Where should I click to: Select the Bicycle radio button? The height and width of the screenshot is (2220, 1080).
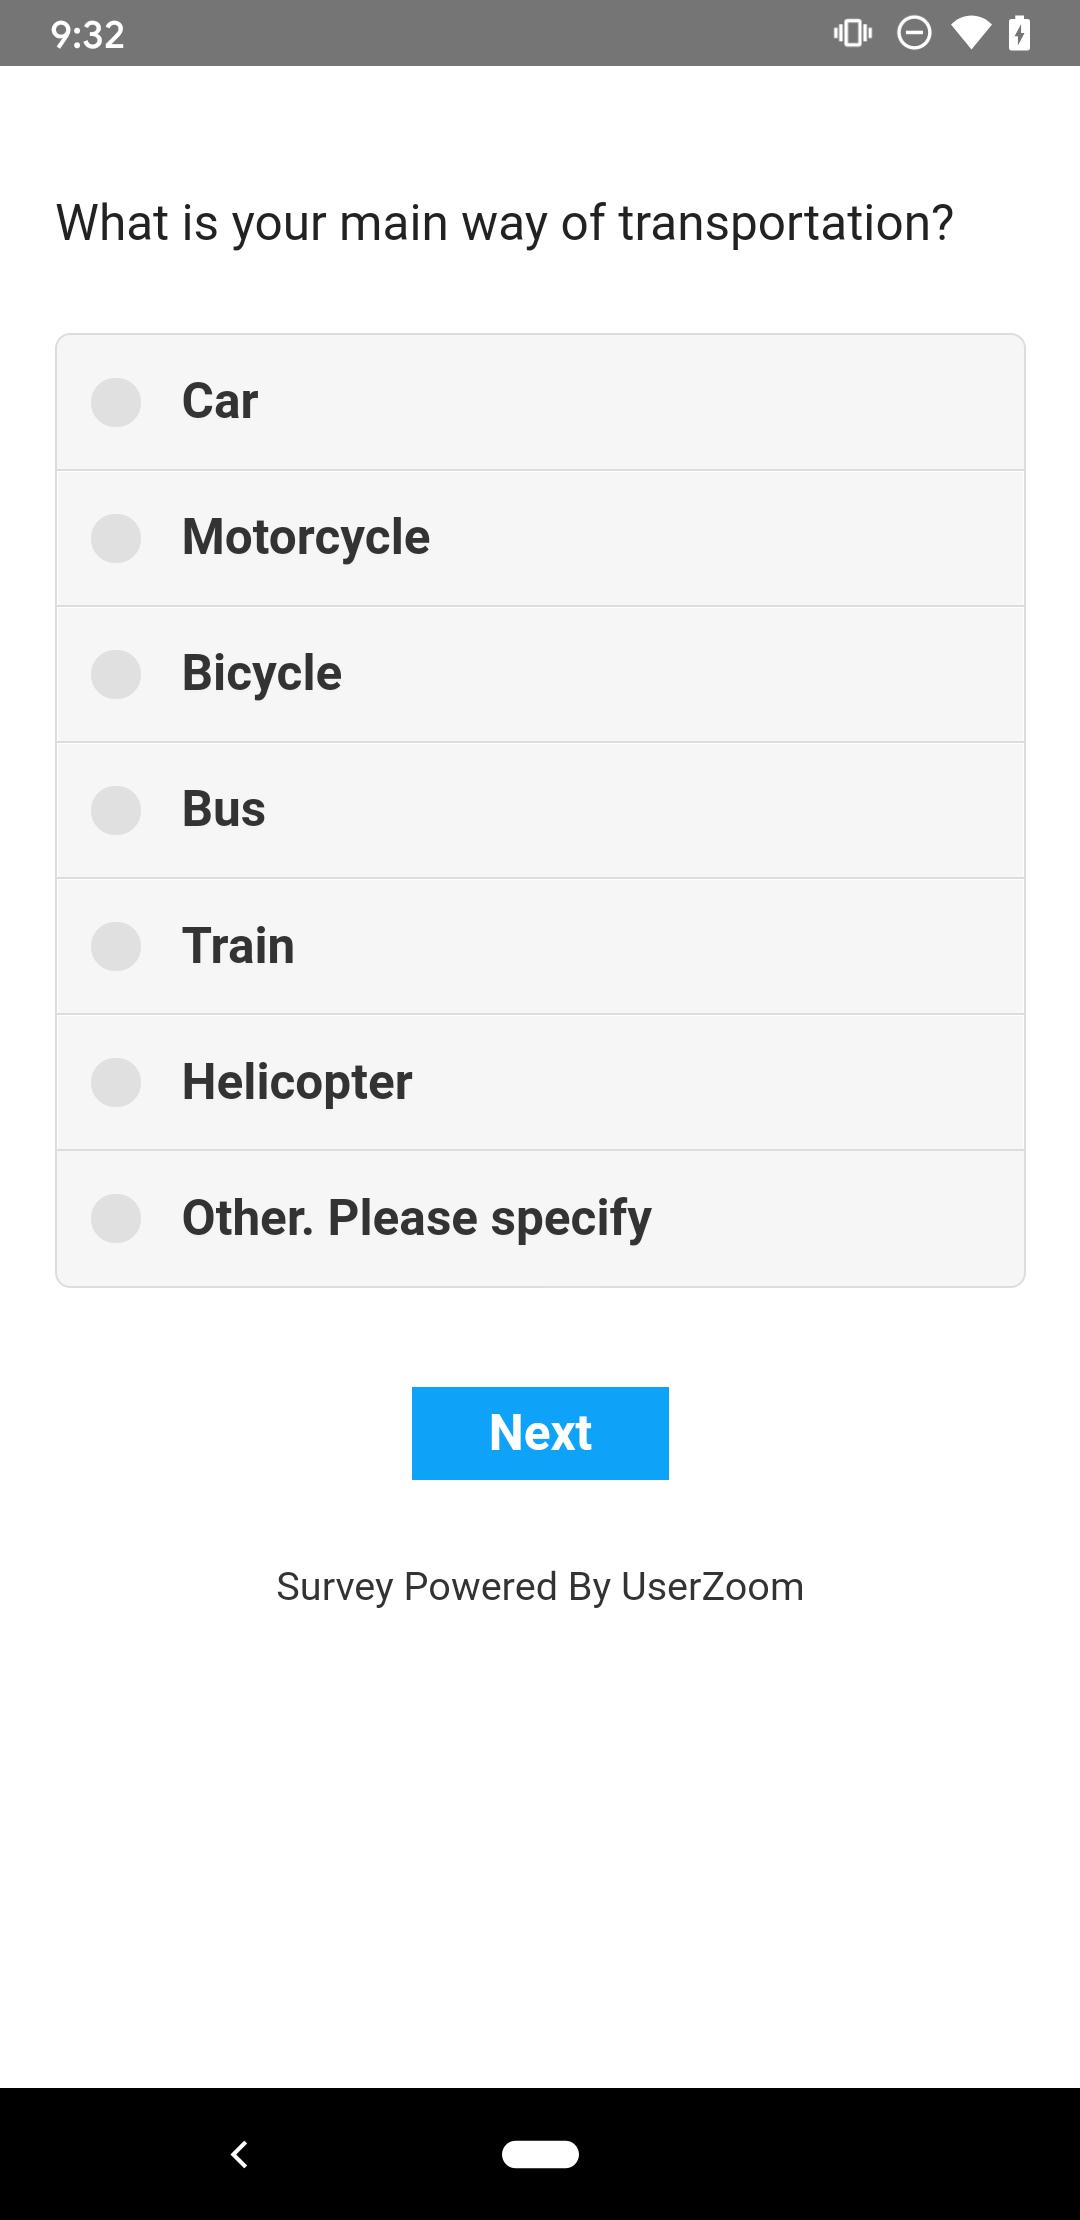point(116,674)
